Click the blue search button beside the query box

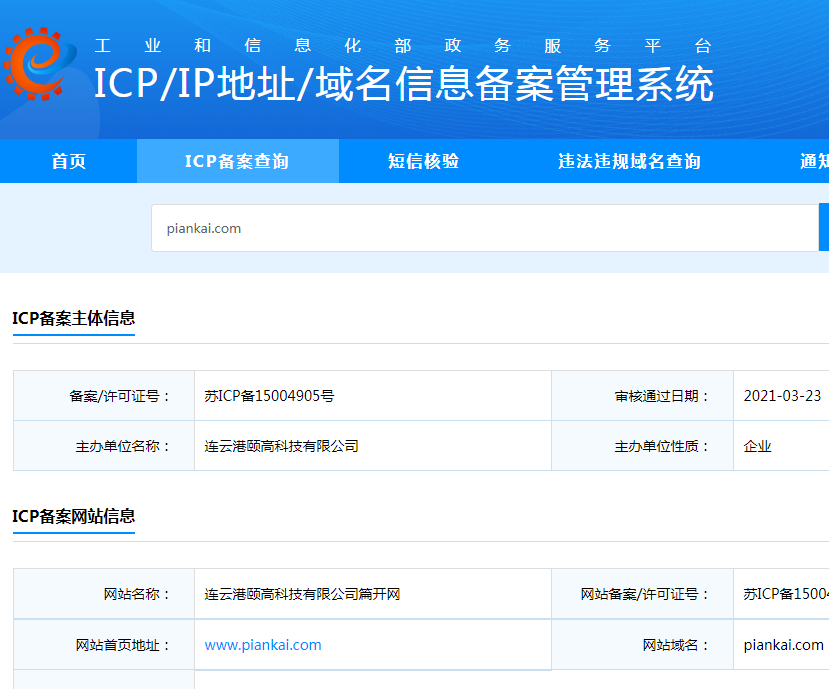point(825,228)
